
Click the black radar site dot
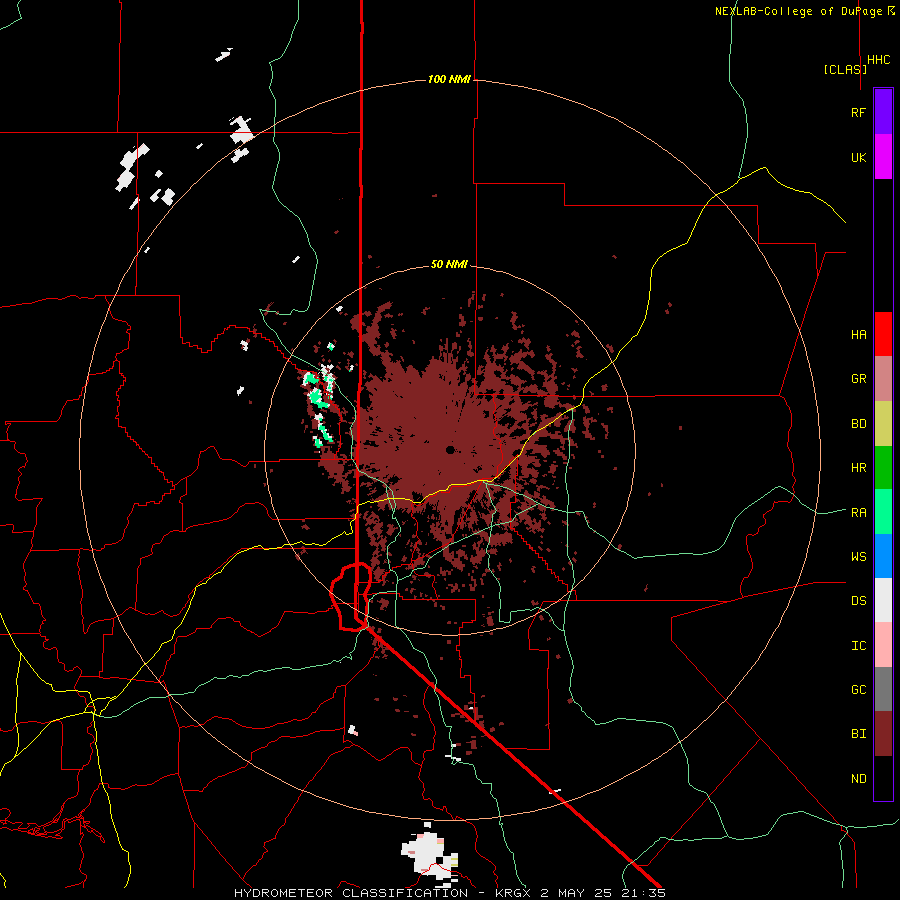(x=450, y=449)
